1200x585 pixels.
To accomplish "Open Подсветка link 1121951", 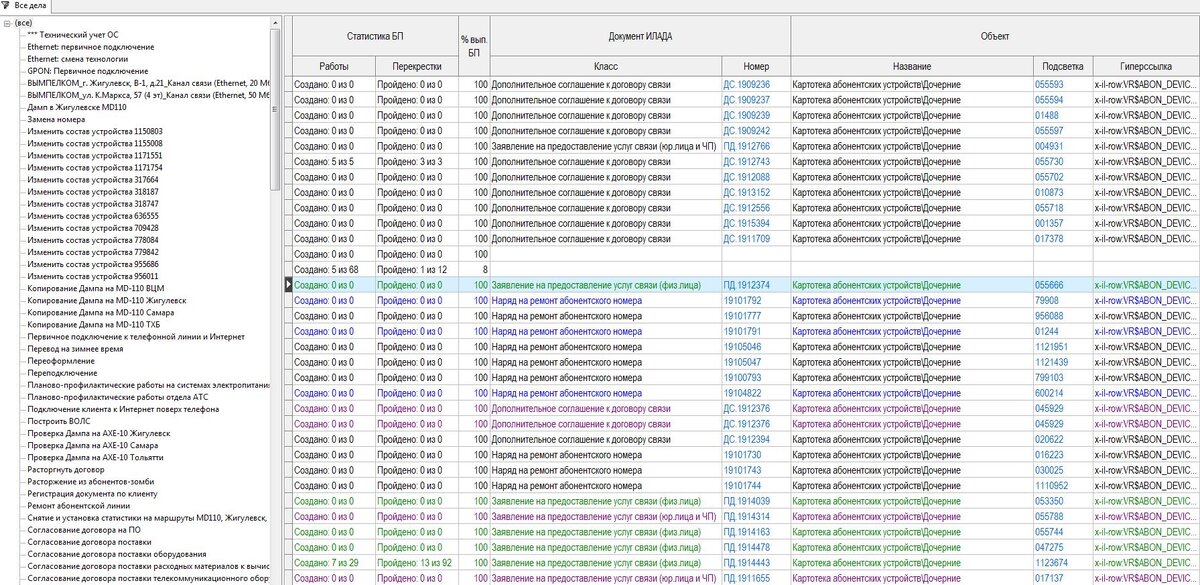I will (x=1052, y=346).
